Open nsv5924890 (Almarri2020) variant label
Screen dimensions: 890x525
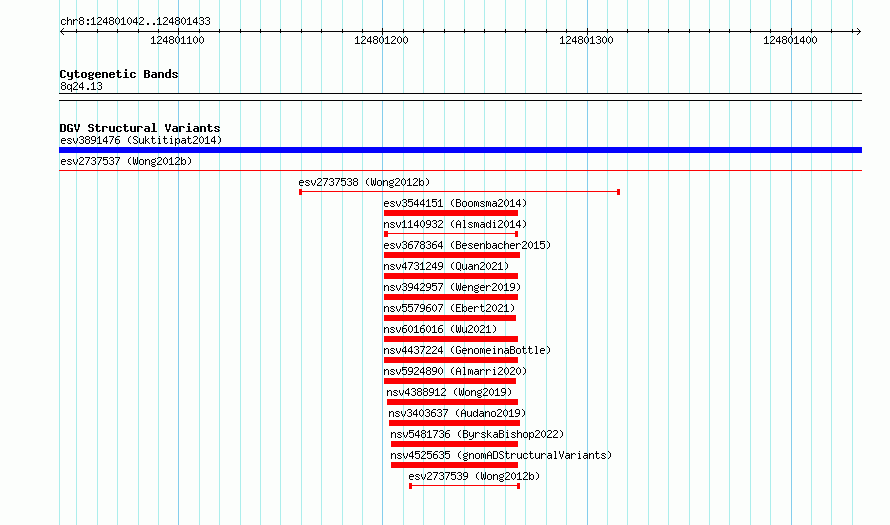455,371
